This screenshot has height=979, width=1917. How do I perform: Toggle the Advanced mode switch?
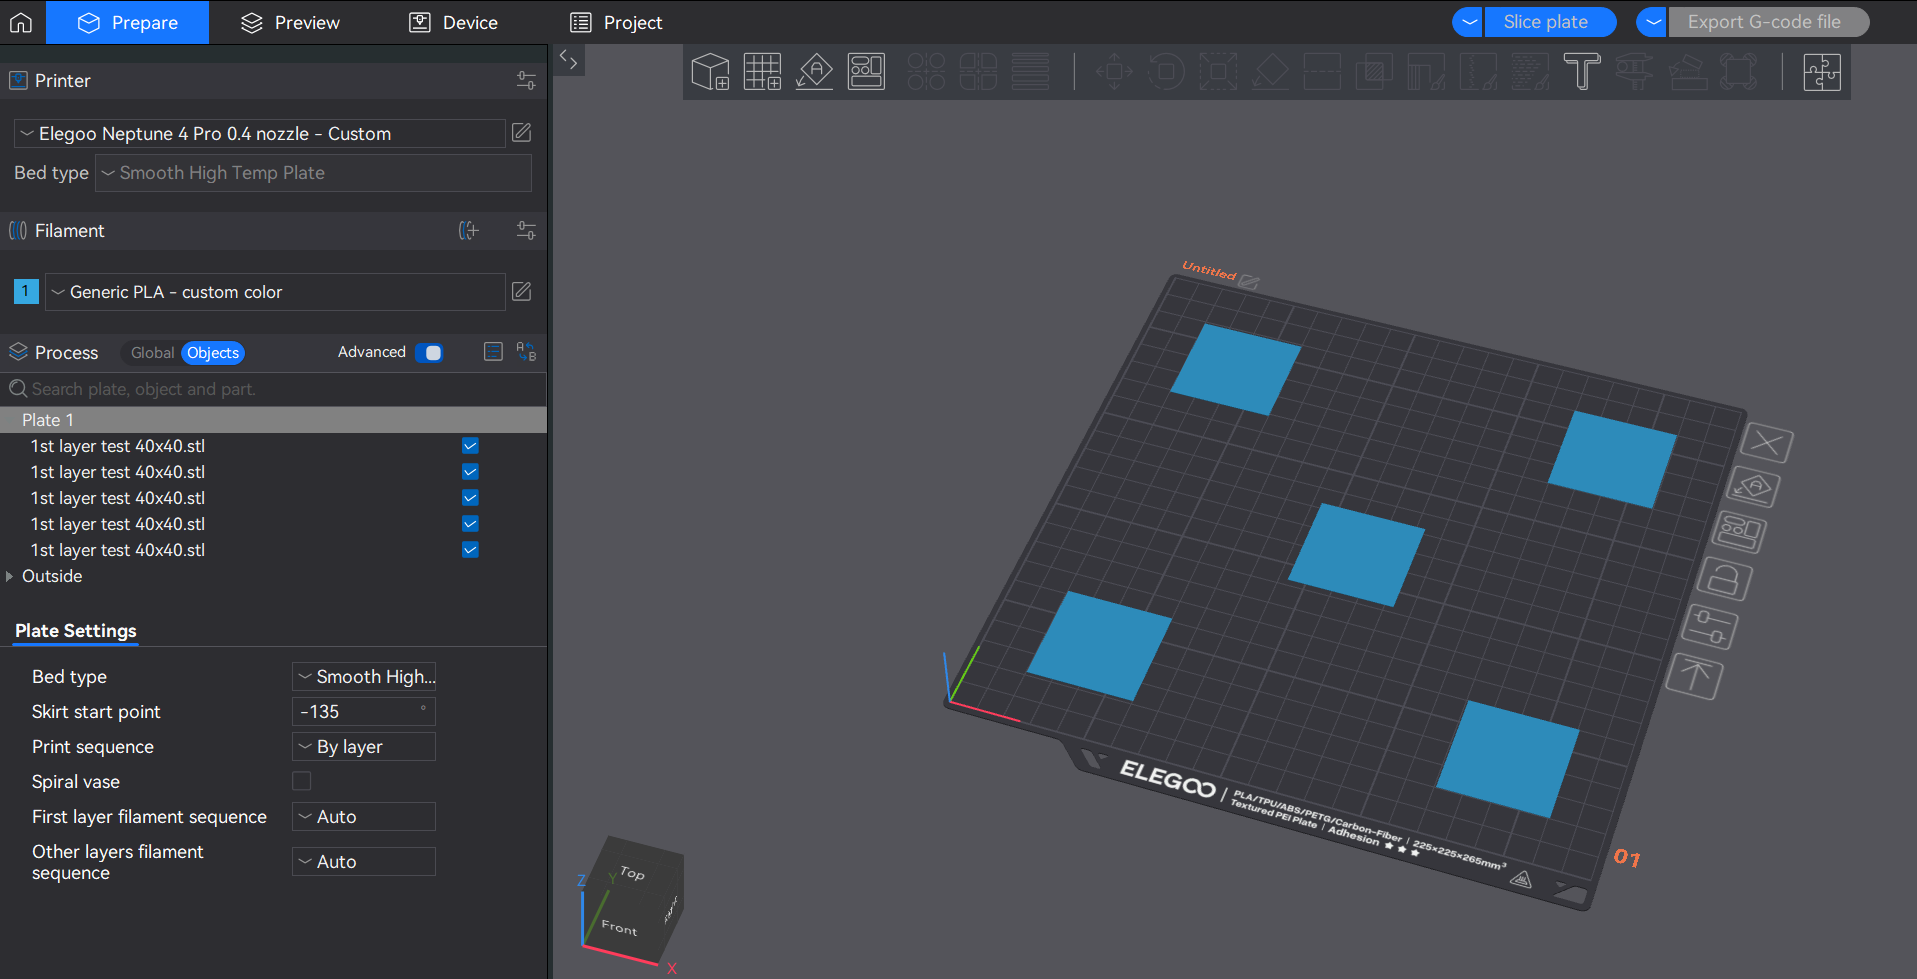click(x=429, y=353)
